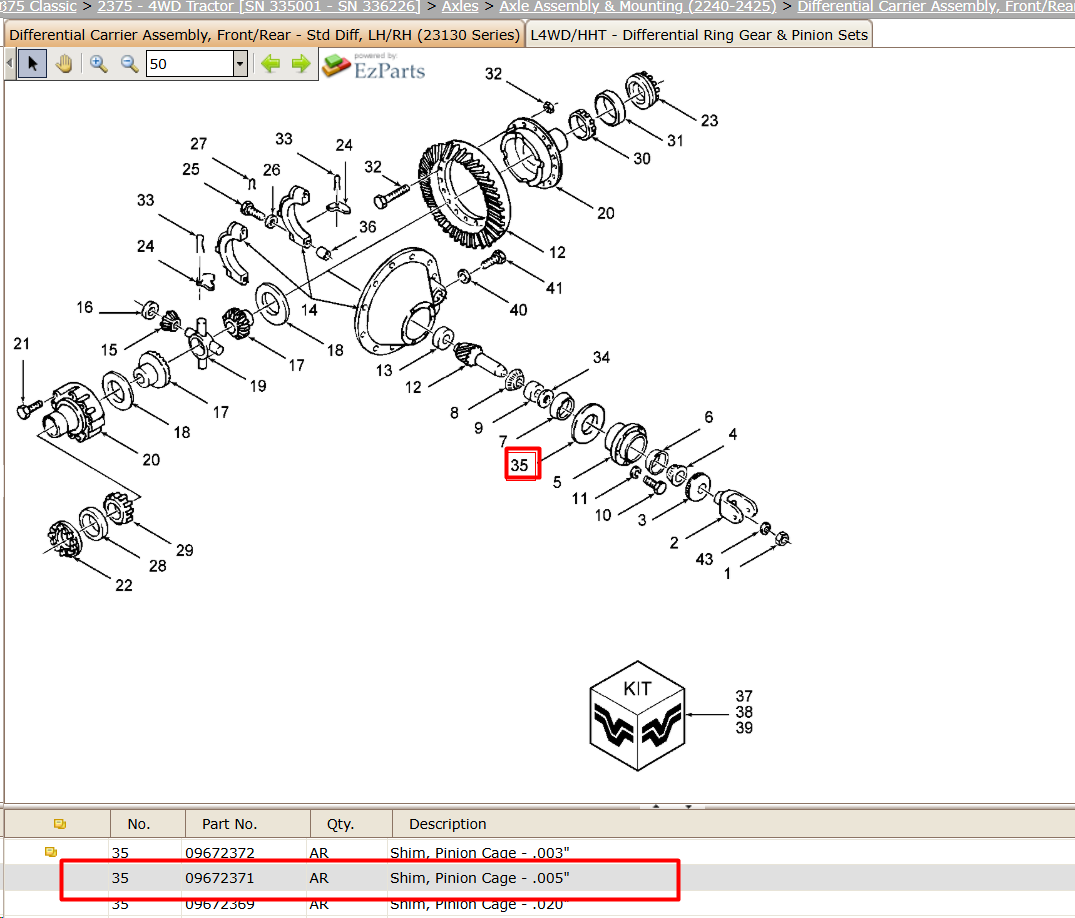Click the EzParts logo
This screenshot has width=1075, height=918.
(374, 67)
